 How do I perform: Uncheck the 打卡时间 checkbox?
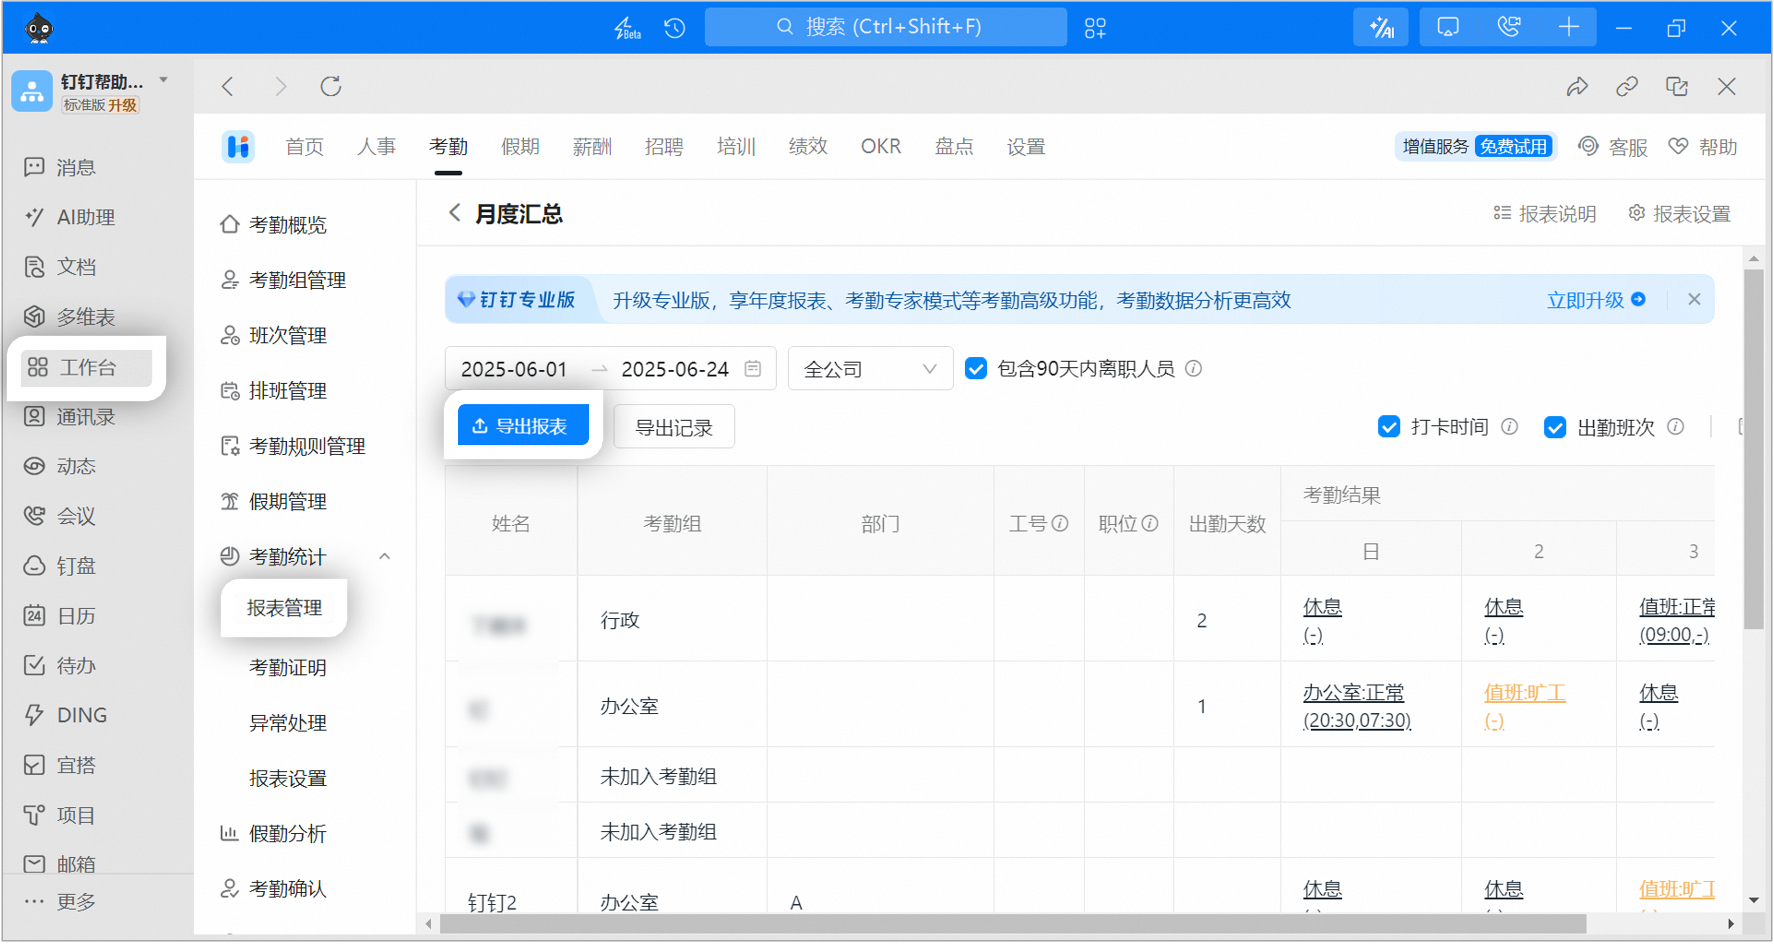(1389, 427)
